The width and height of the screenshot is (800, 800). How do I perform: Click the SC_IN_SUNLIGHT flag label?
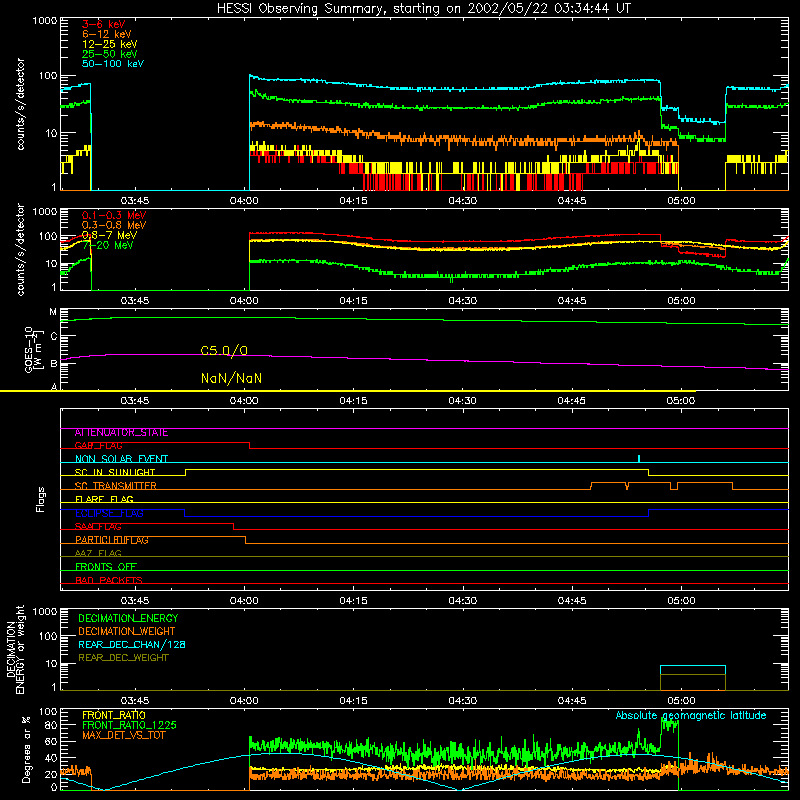[x=115, y=472]
